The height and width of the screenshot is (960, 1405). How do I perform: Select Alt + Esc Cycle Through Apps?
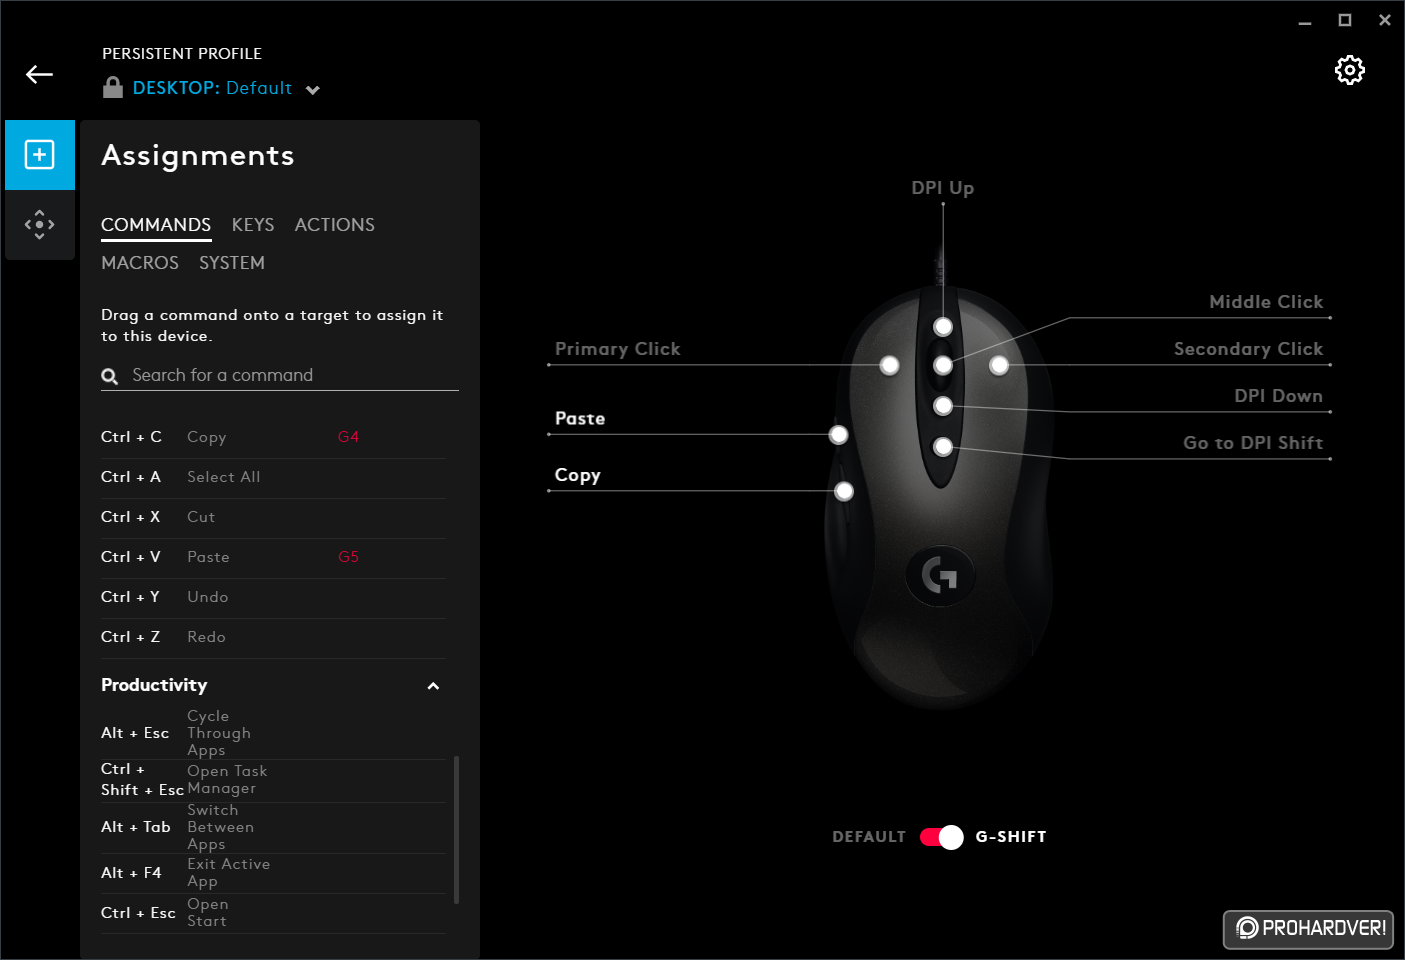[273, 733]
